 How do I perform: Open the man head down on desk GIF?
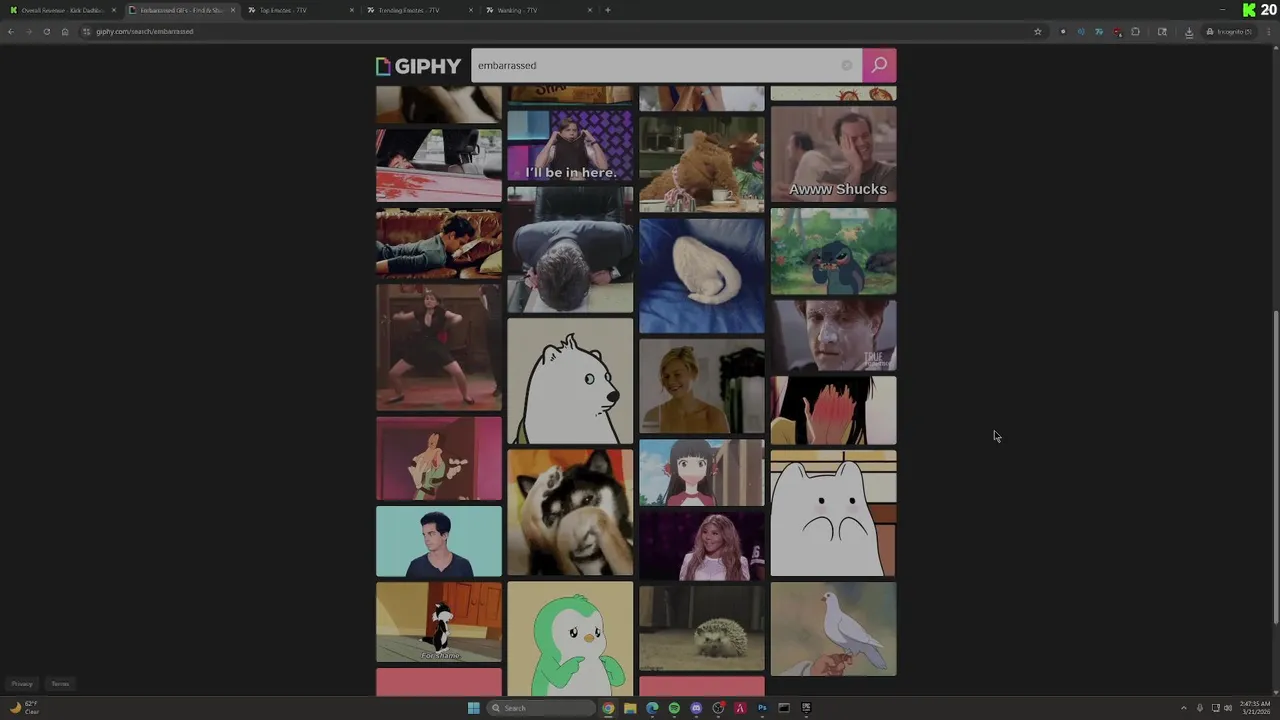pyautogui.click(x=570, y=250)
